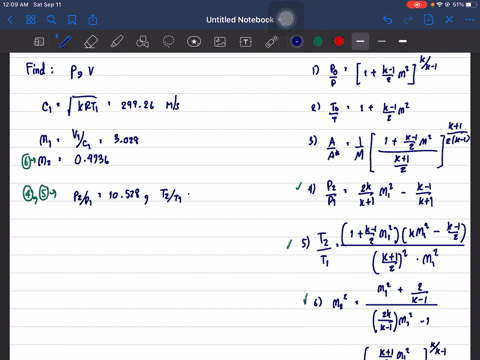The image size is (480, 360).
Task: Select the Image insert tool
Action: coord(220,42)
